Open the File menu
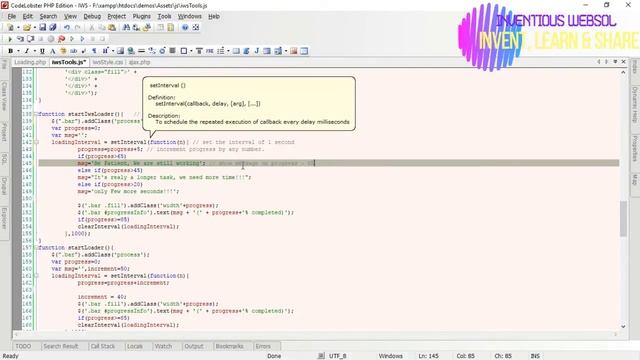Screen dimensions: 640x360 coord(12,16)
